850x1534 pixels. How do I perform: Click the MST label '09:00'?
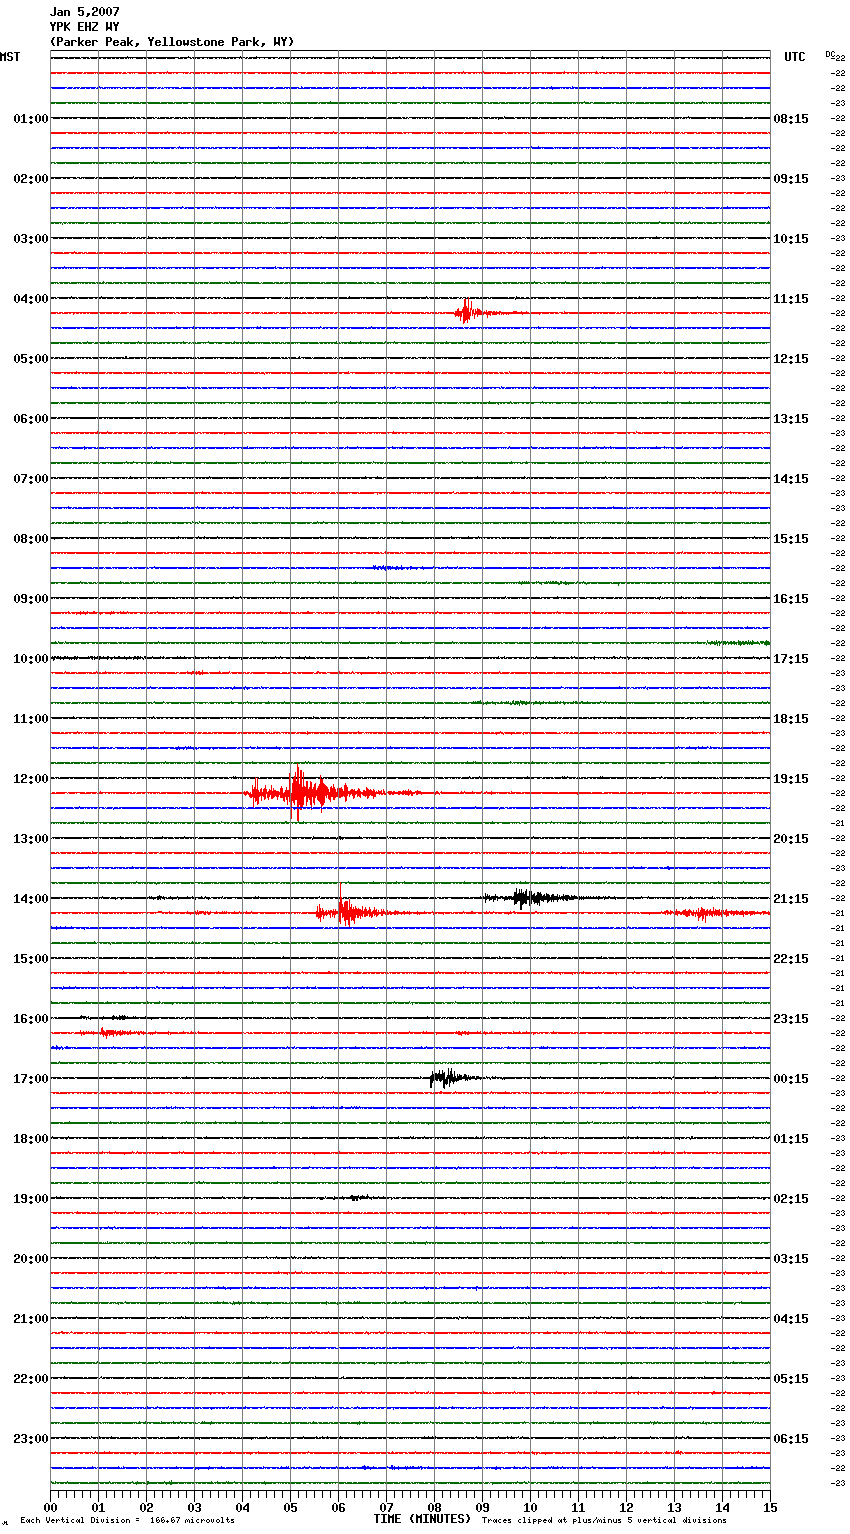[31, 599]
